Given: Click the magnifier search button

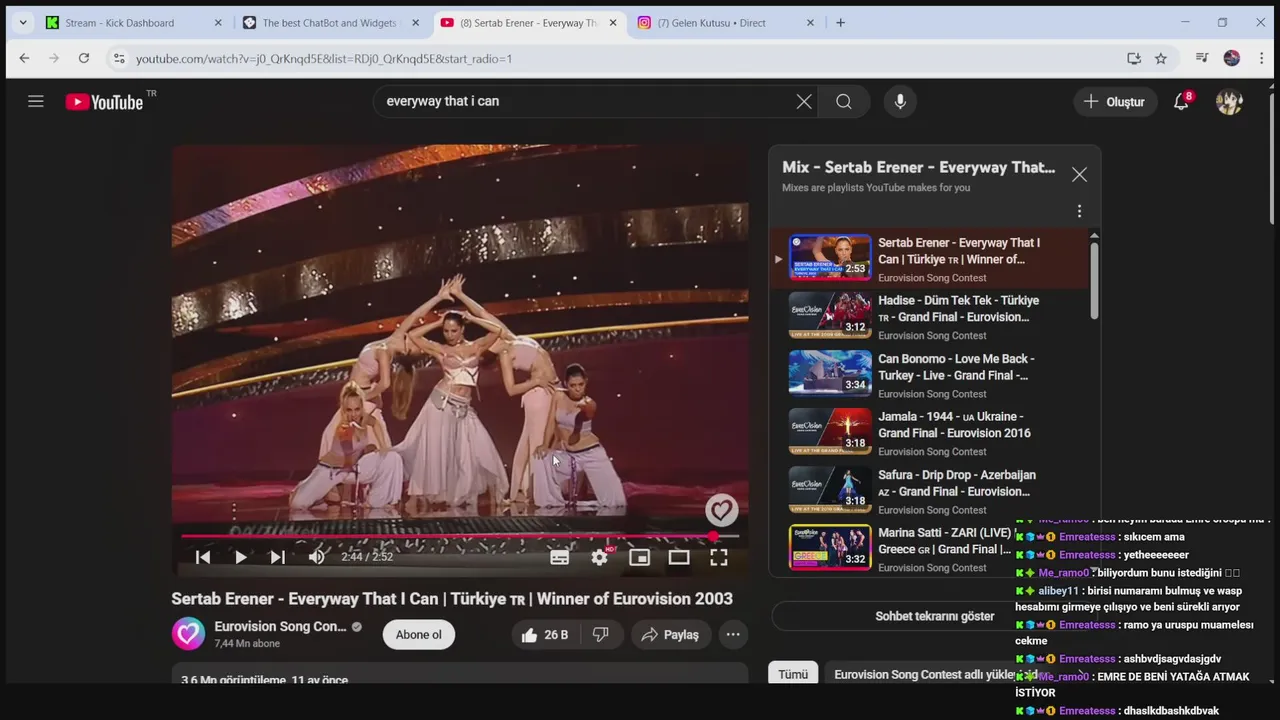Looking at the screenshot, I should 844,101.
